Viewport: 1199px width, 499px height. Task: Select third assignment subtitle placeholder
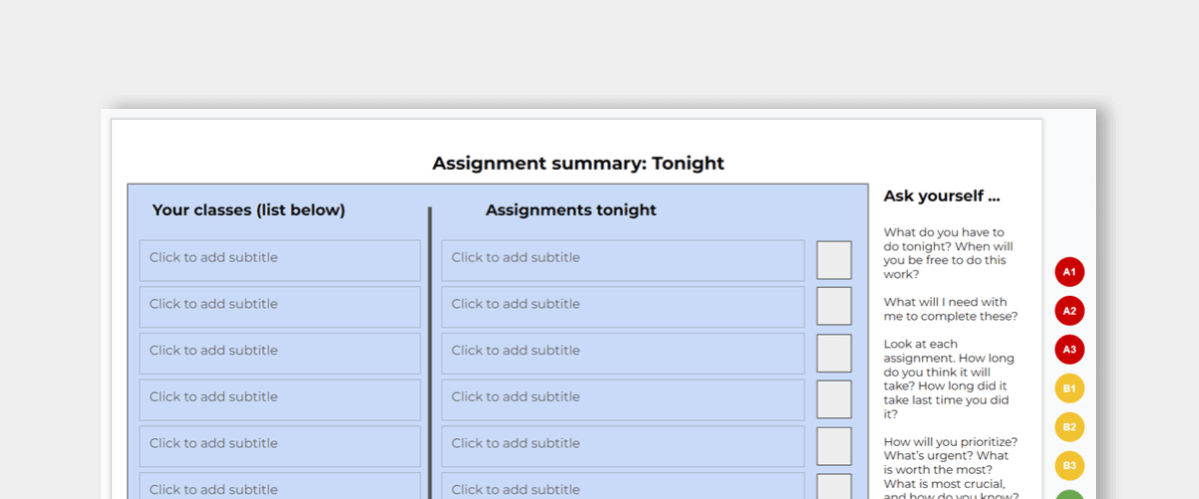click(623, 354)
